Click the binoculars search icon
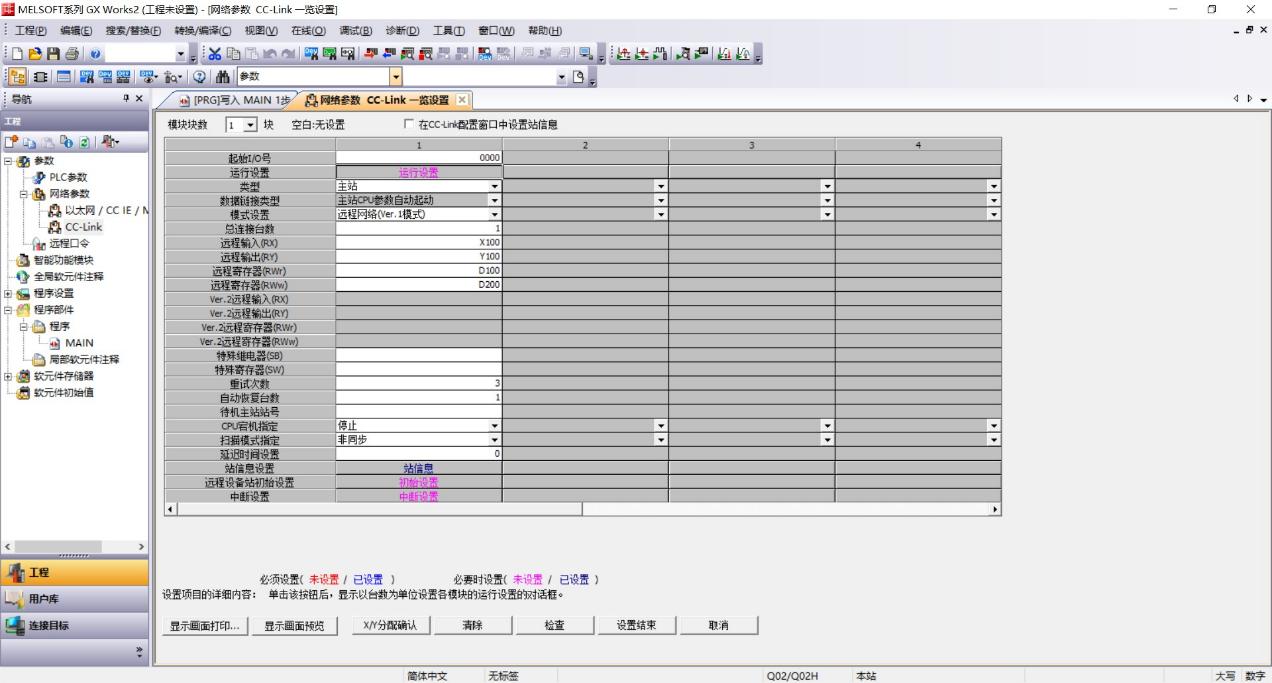 point(223,76)
